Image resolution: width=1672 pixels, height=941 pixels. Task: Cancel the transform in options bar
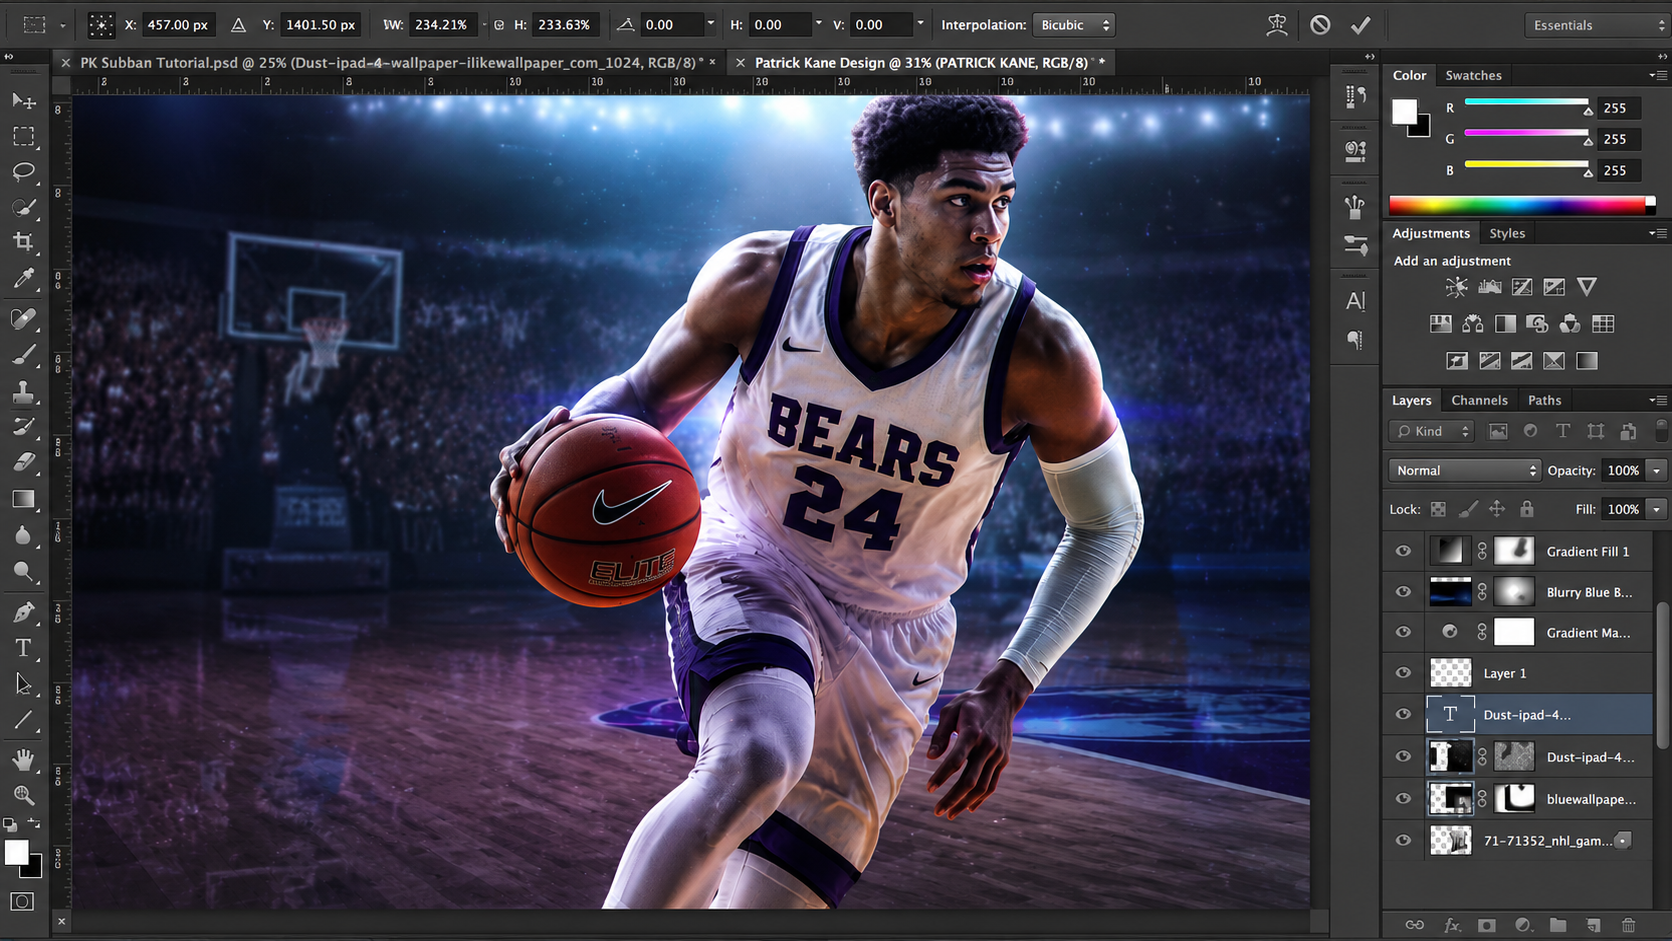[1320, 24]
